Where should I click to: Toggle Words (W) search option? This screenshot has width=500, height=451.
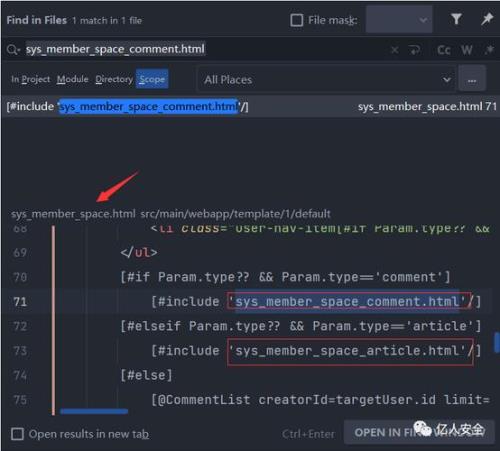467,50
